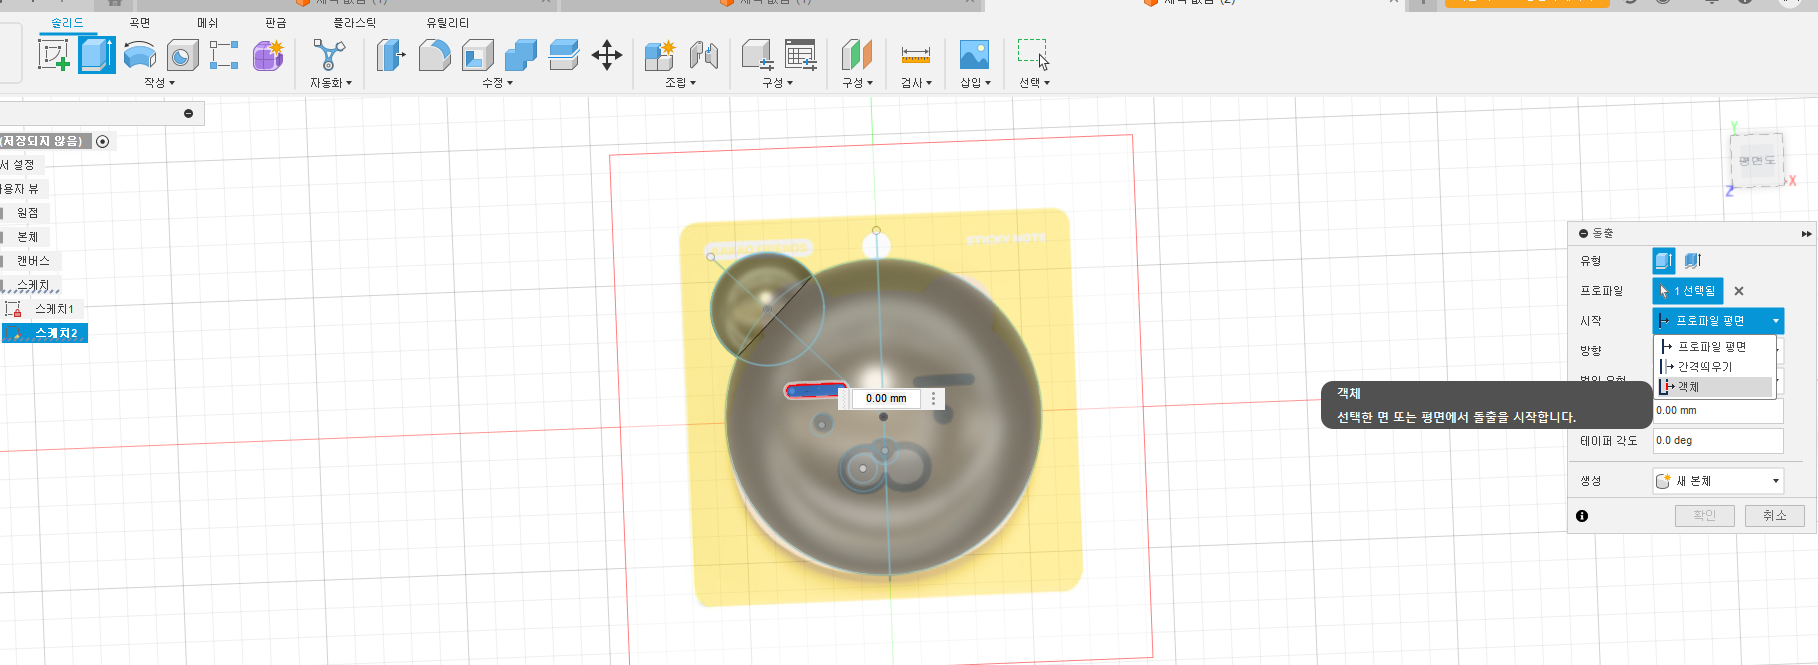Collapse the browser panel minus button
The height and width of the screenshot is (665, 1818).
(x=188, y=114)
